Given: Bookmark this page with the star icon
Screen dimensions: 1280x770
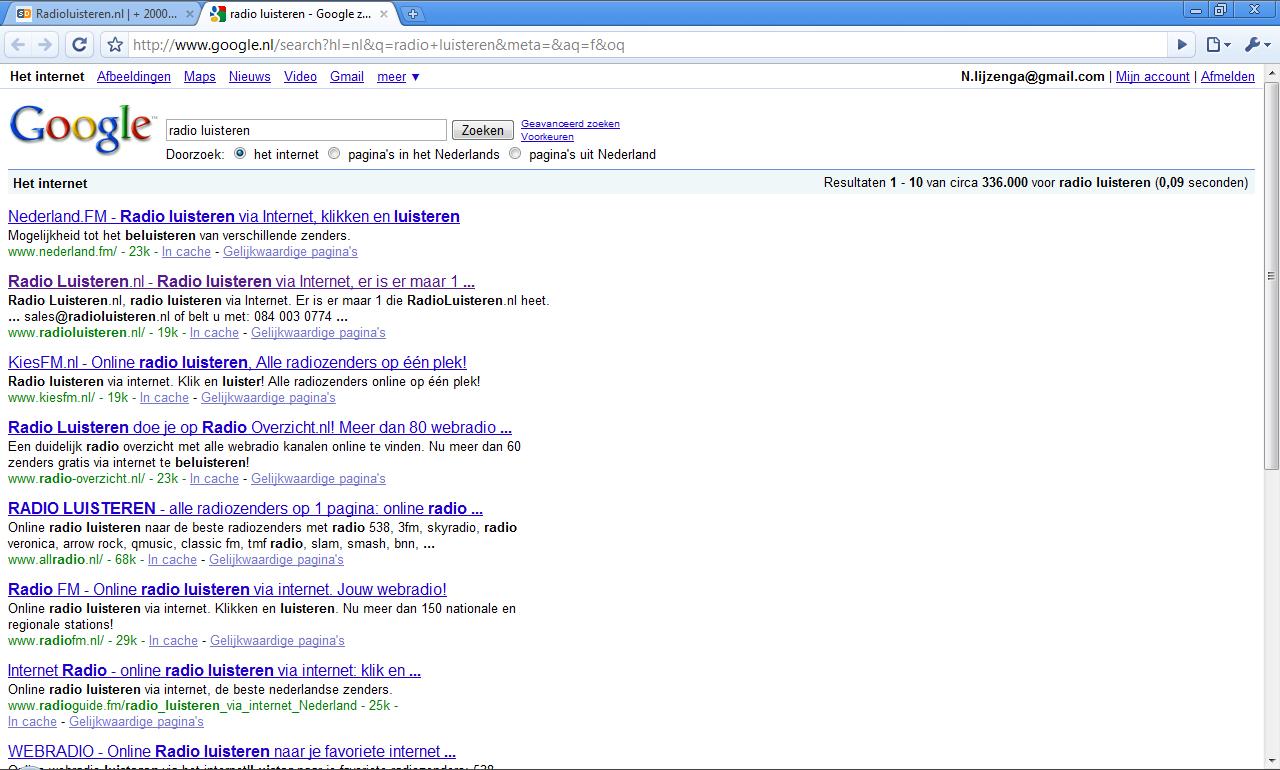Looking at the screenshot, I should pos(115,44).
